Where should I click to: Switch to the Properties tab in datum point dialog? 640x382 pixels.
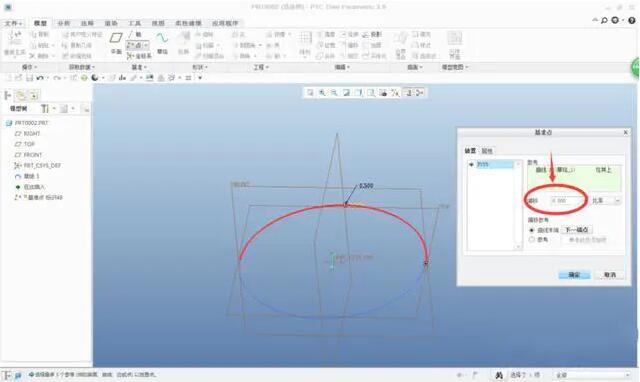pos(487,151)
